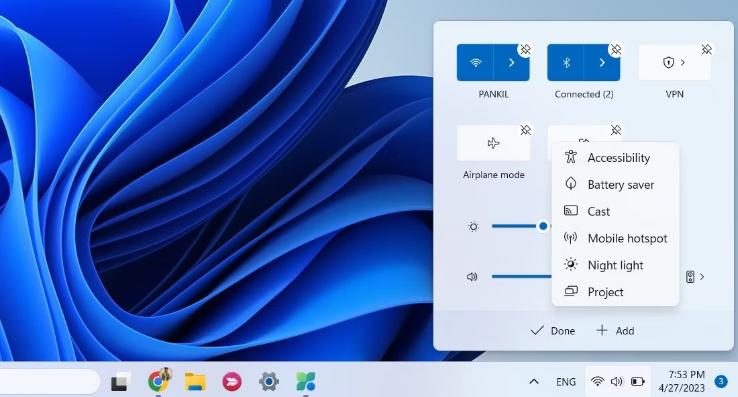Unpin the Wi-Fi quick setting tile
Image resolution: width=738 pixels, height=397 pixels.
[525, 49]
